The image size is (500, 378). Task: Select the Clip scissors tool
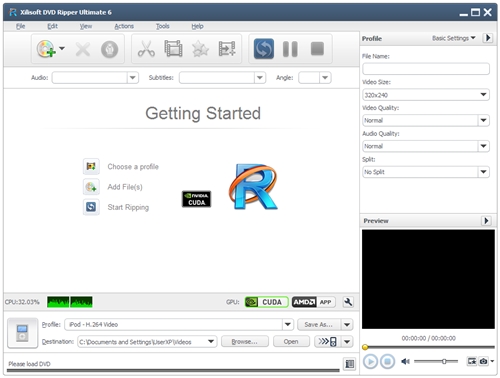click(146, 49)
